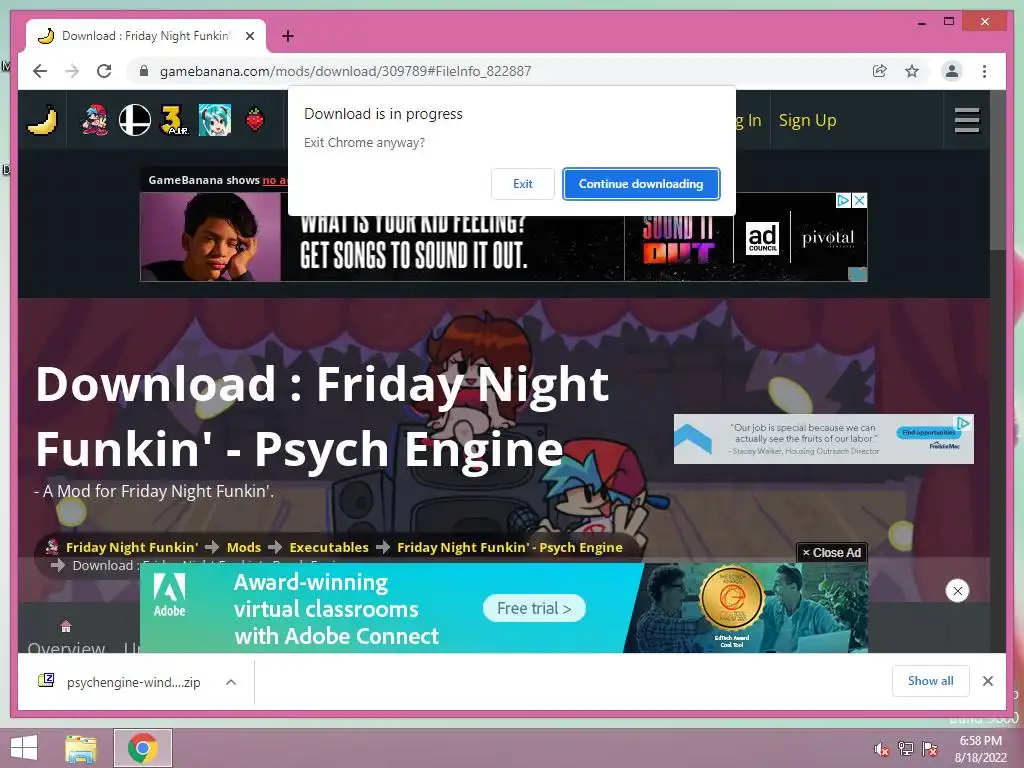This screenshot has width=1024, height=768.
Task: Open Hatsune Miku game icon
Action: coord(215,120)
